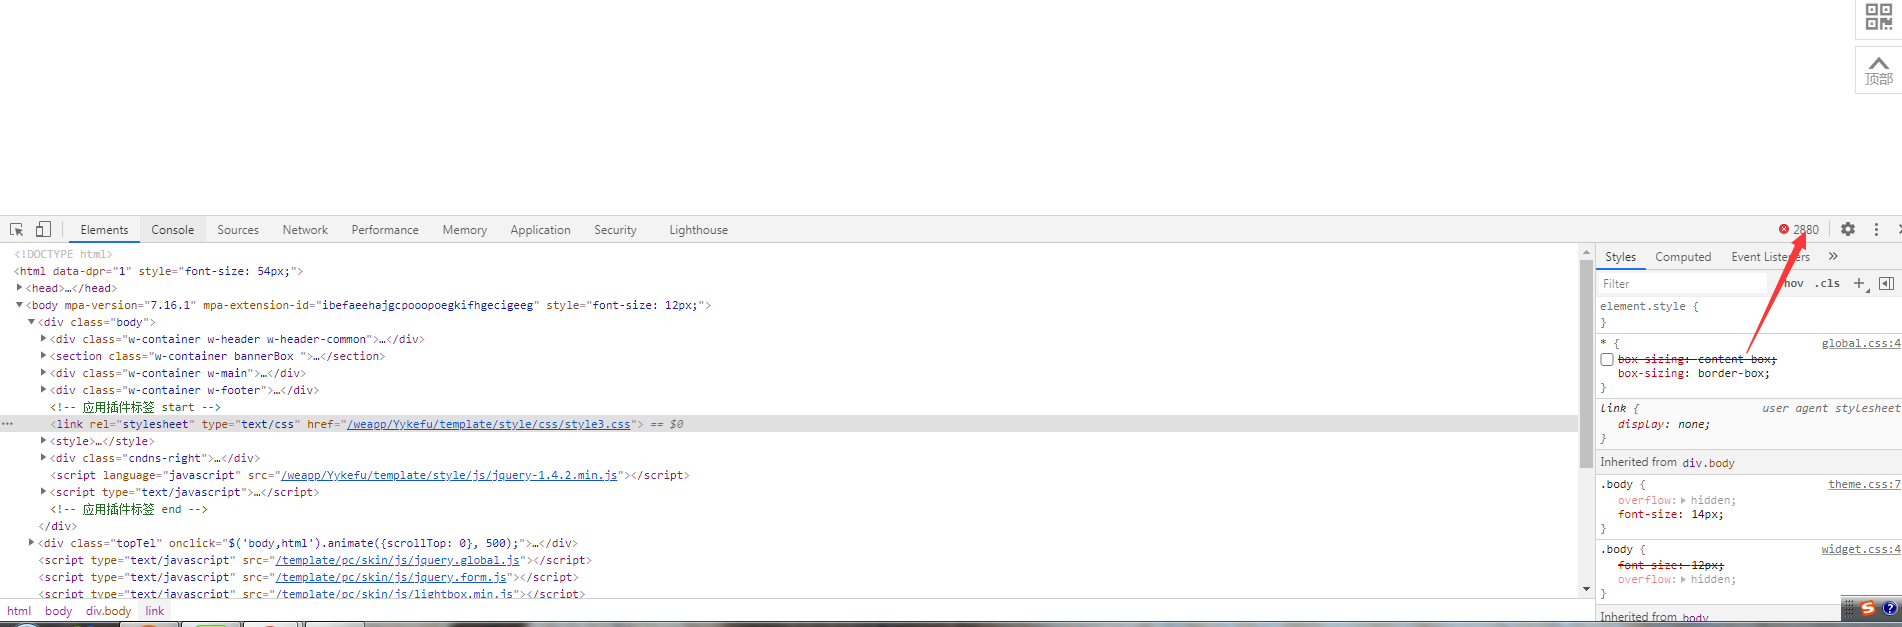
Task: Open the jquery.global.js src link
Action: 397,560
